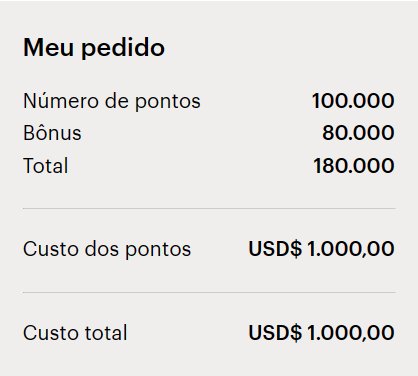Click the 100.000 points value
Image resolution: width=418 pixels, height=376 pixels.
tap(353, 101)
